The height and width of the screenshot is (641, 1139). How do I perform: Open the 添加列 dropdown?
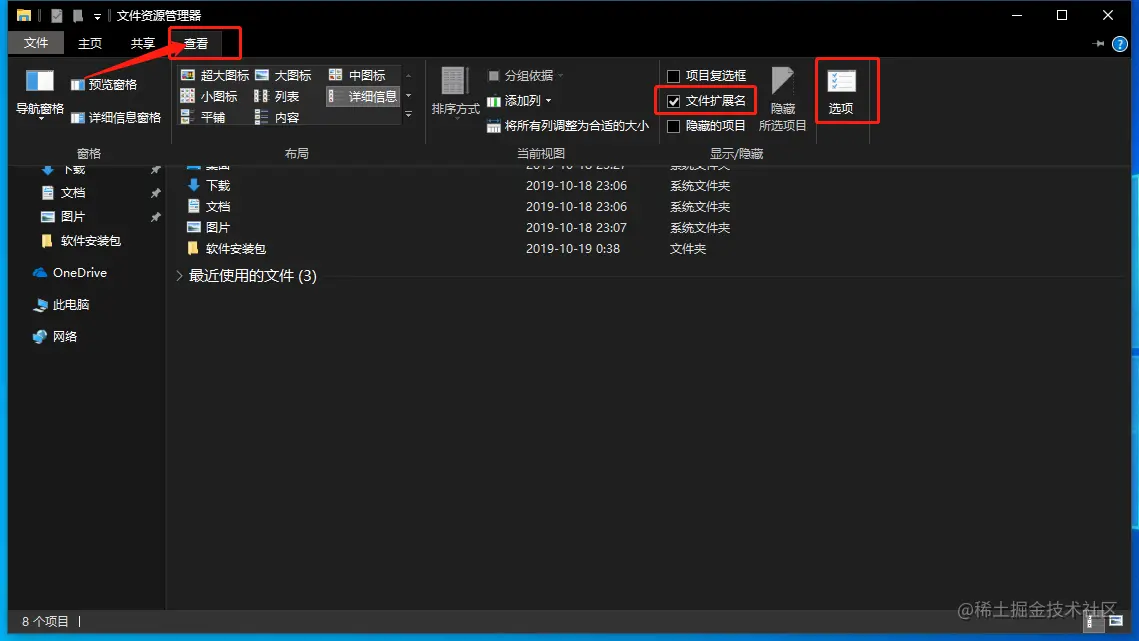pyautogui.click(x=519, y=101)
